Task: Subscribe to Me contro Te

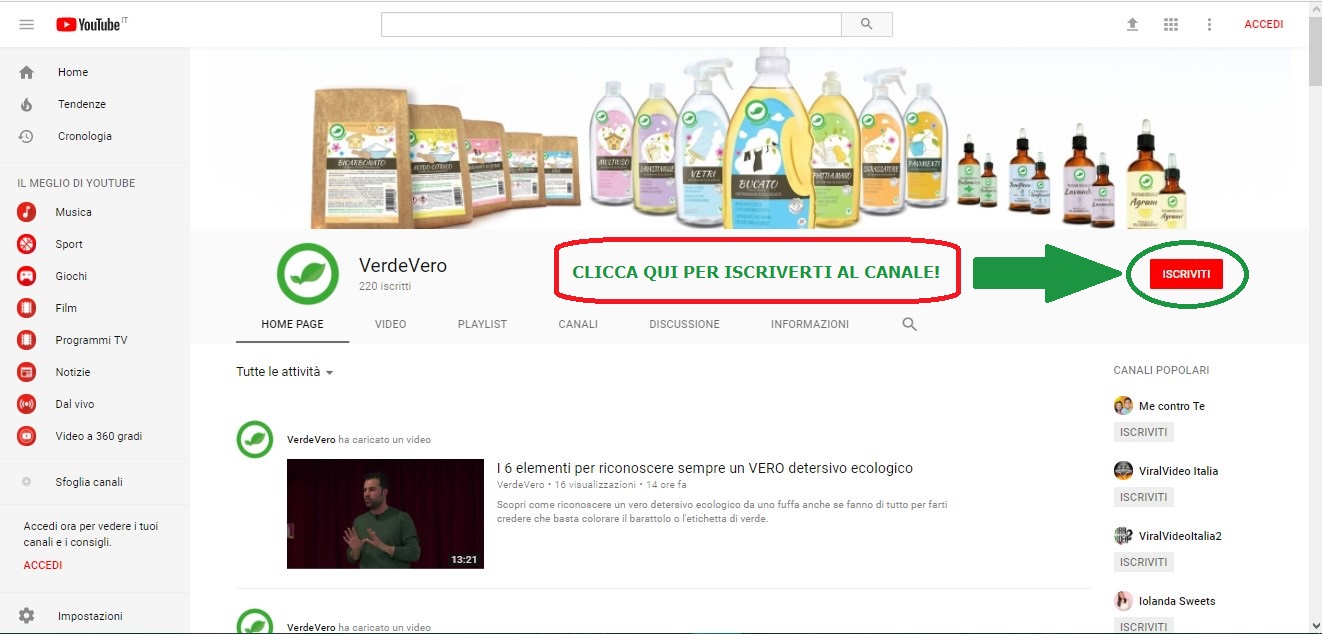Action: click(x=1143, y=432)
